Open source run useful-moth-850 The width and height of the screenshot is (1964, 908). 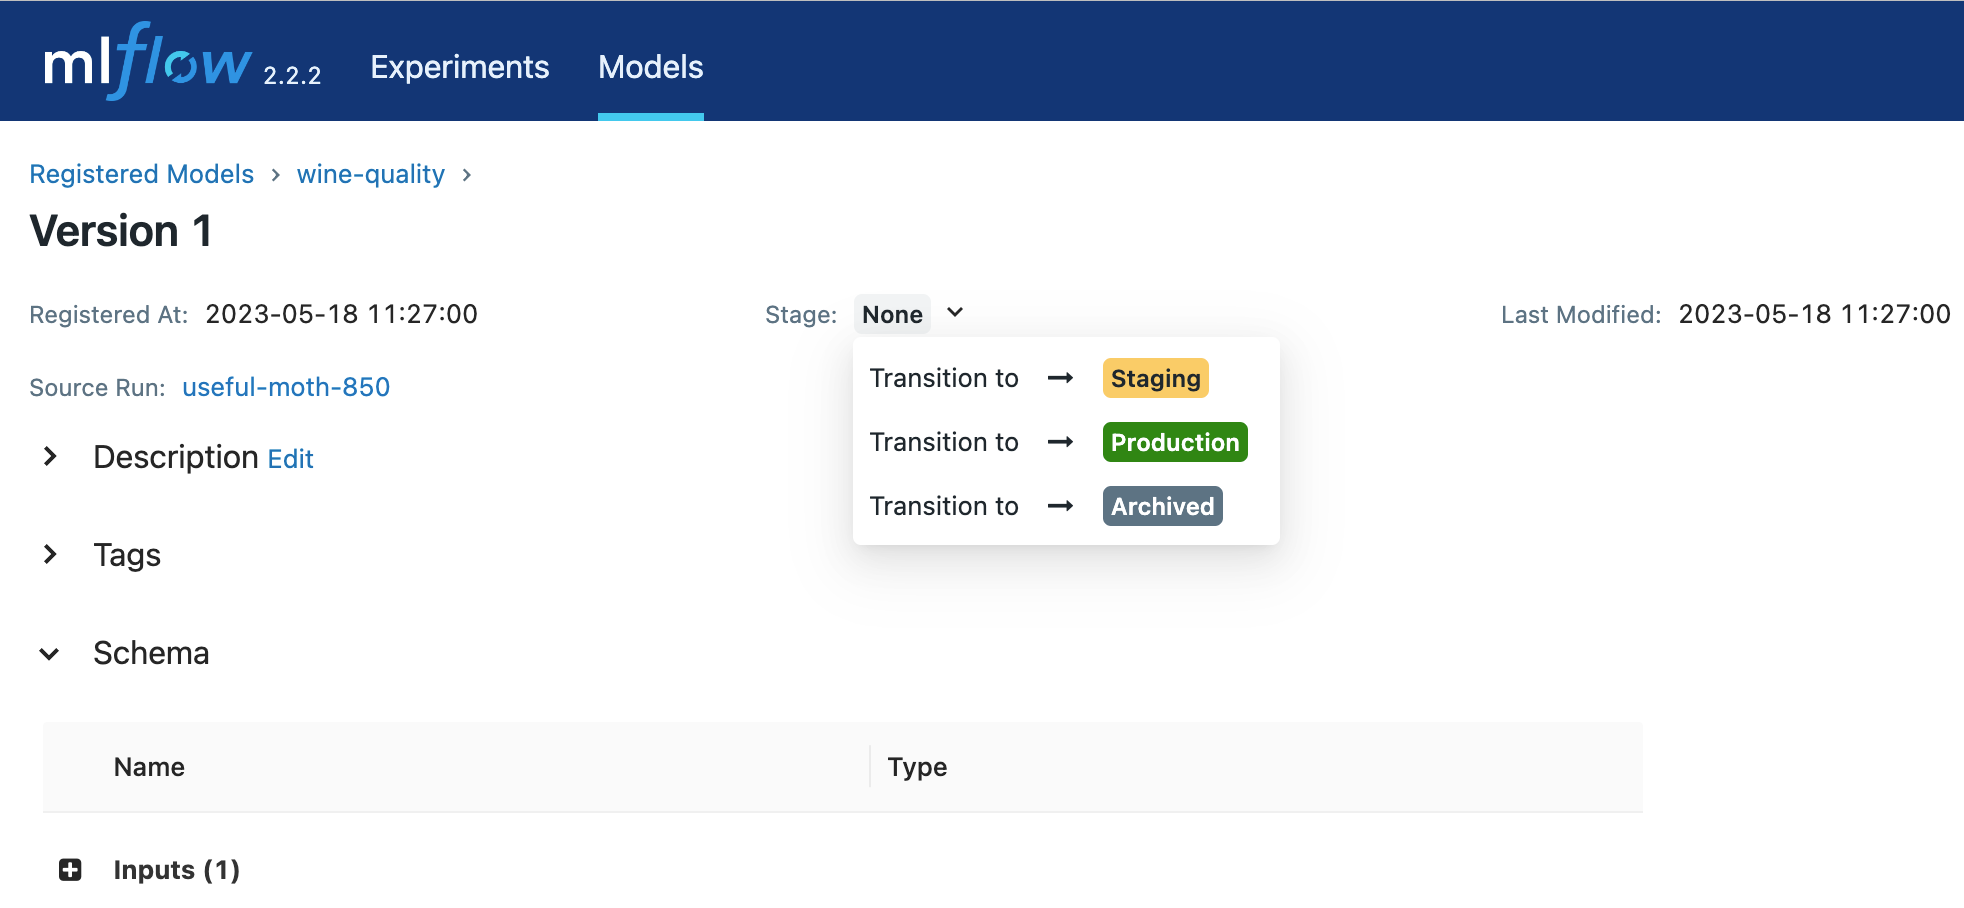click(286, 387)
